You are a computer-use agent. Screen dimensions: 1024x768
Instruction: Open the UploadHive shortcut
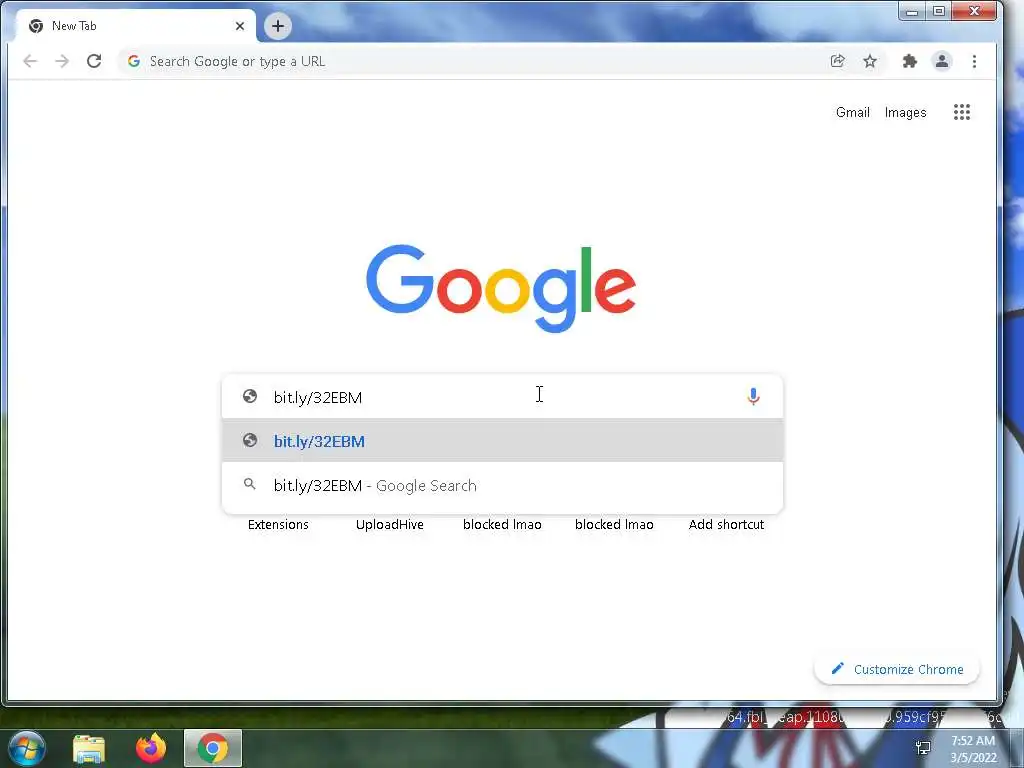[x=390, y=524]
